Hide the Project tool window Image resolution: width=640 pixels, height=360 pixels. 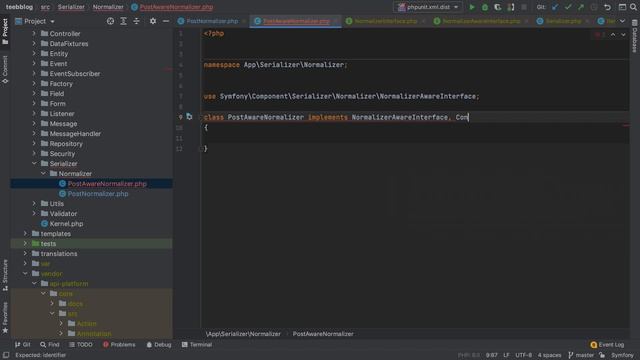click(x=166, y=21)
